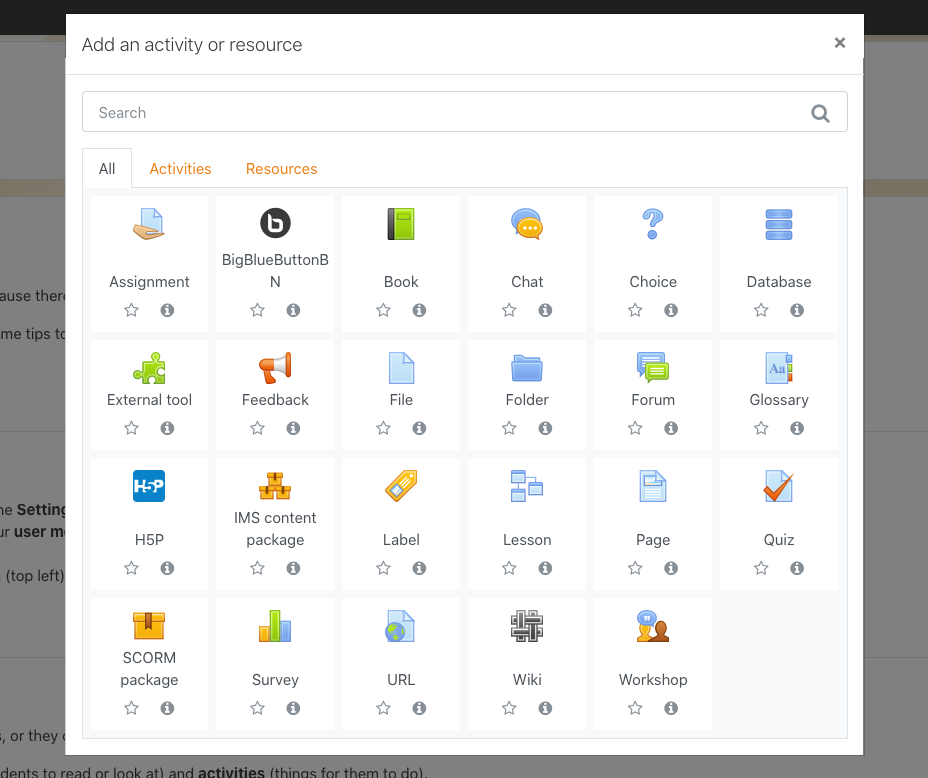Show info about Glossary

pyautogui.click(x=797, y=427)
